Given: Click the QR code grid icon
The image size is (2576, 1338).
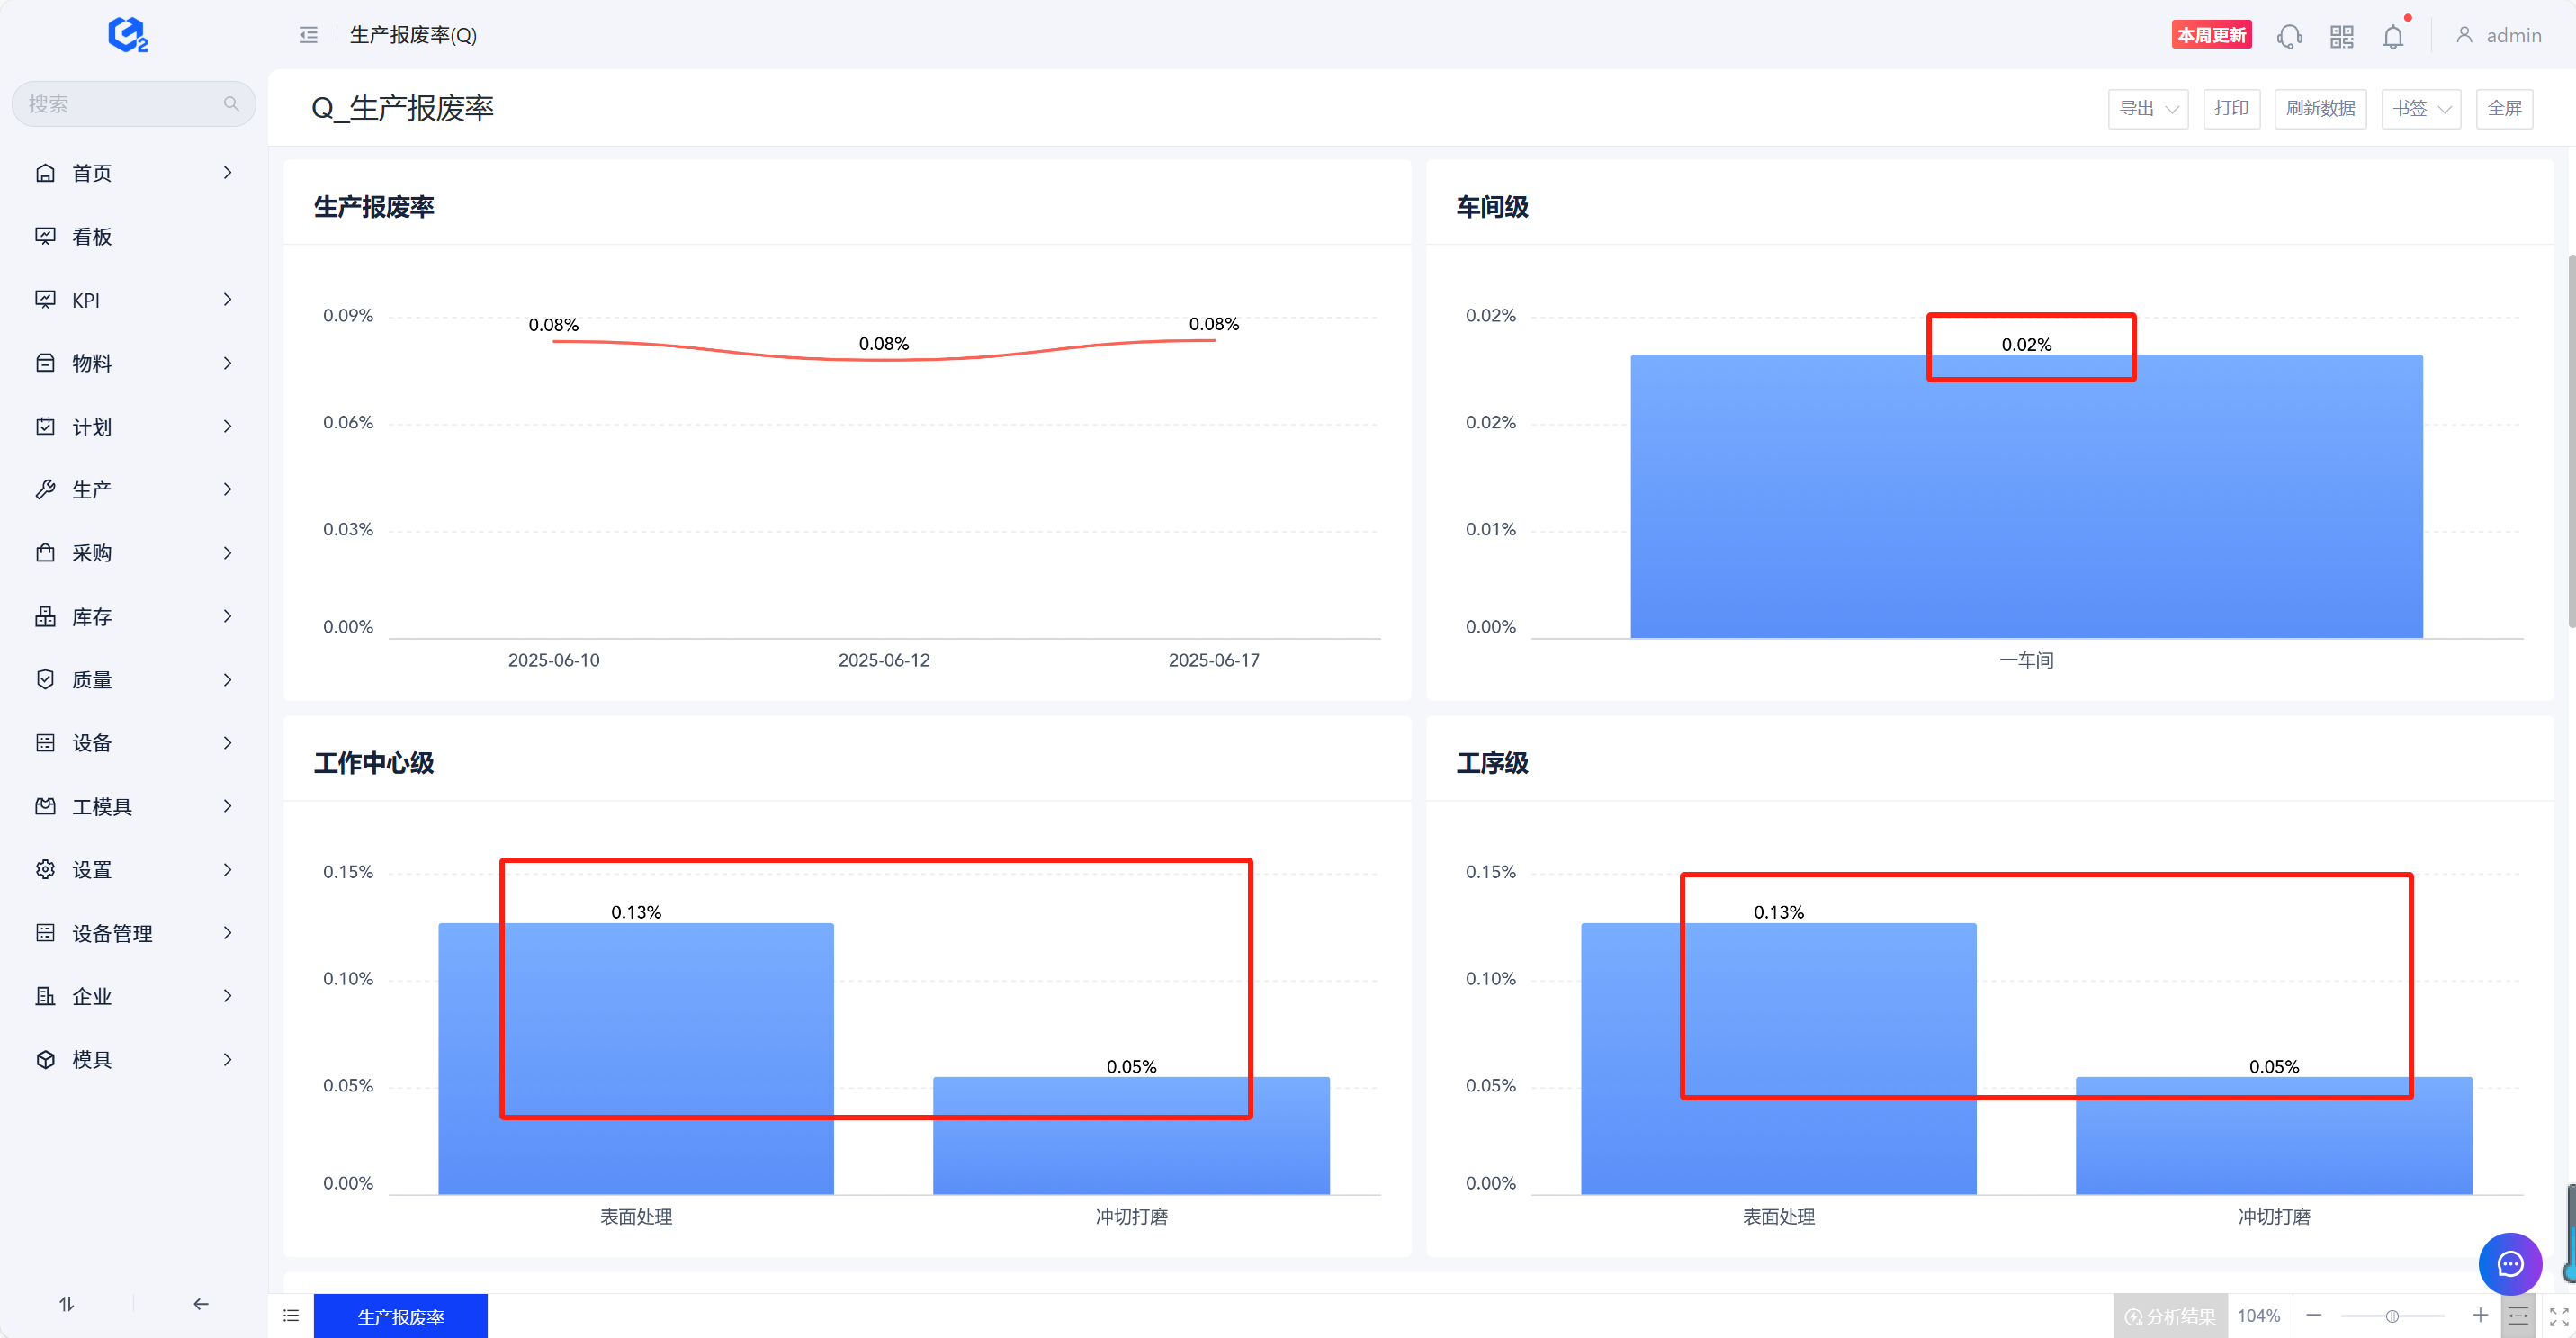Looking at the screenshot, I should coord(2342,37).
